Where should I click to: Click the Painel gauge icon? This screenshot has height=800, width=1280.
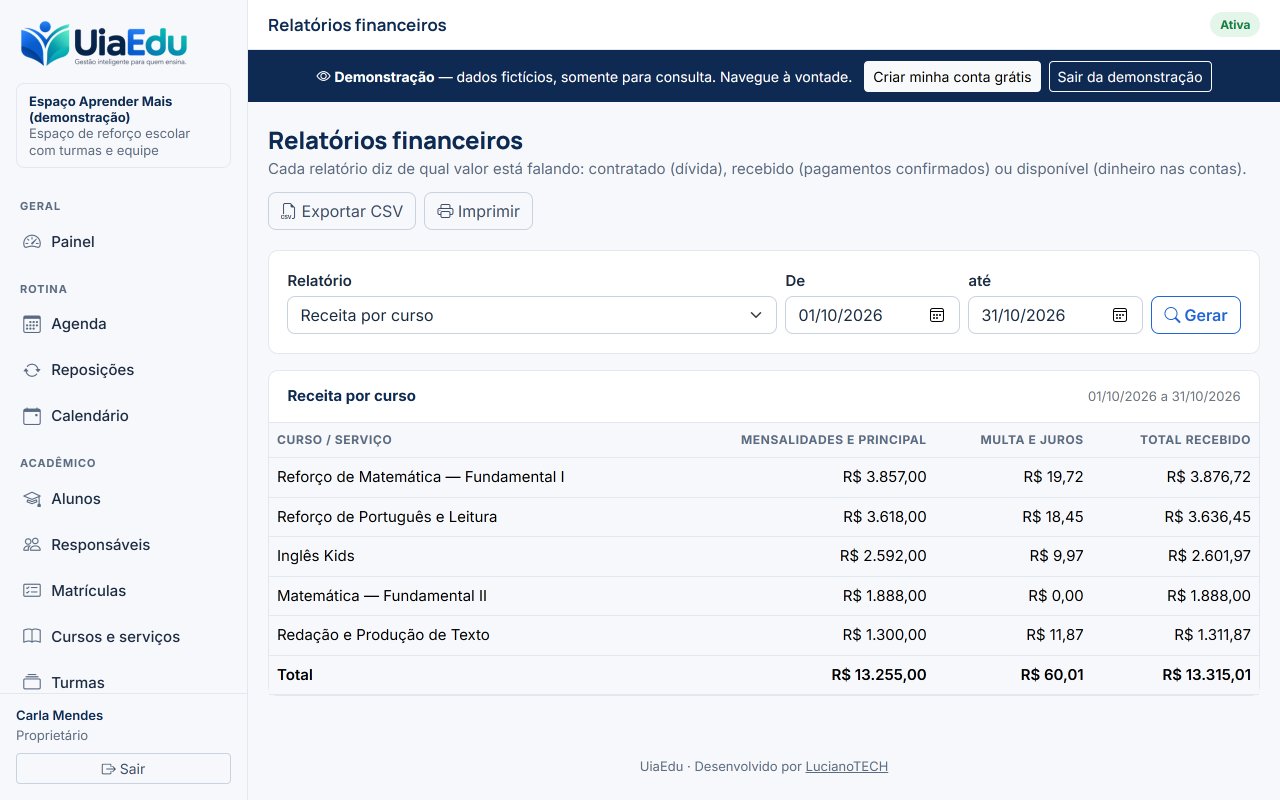click(32, 242)
